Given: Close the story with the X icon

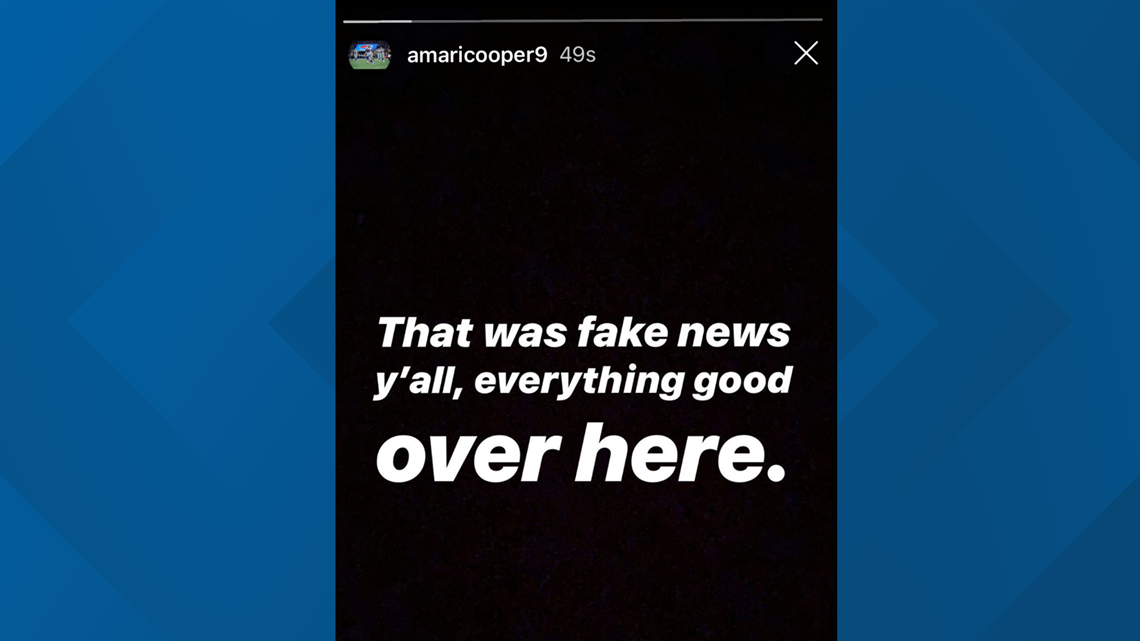Looking at the screenshot, I should (x=806, y=53).
